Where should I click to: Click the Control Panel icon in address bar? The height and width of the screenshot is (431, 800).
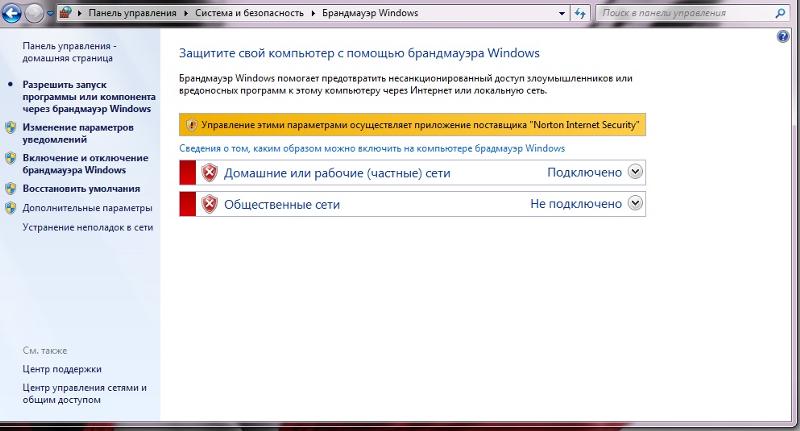point(65,12)
